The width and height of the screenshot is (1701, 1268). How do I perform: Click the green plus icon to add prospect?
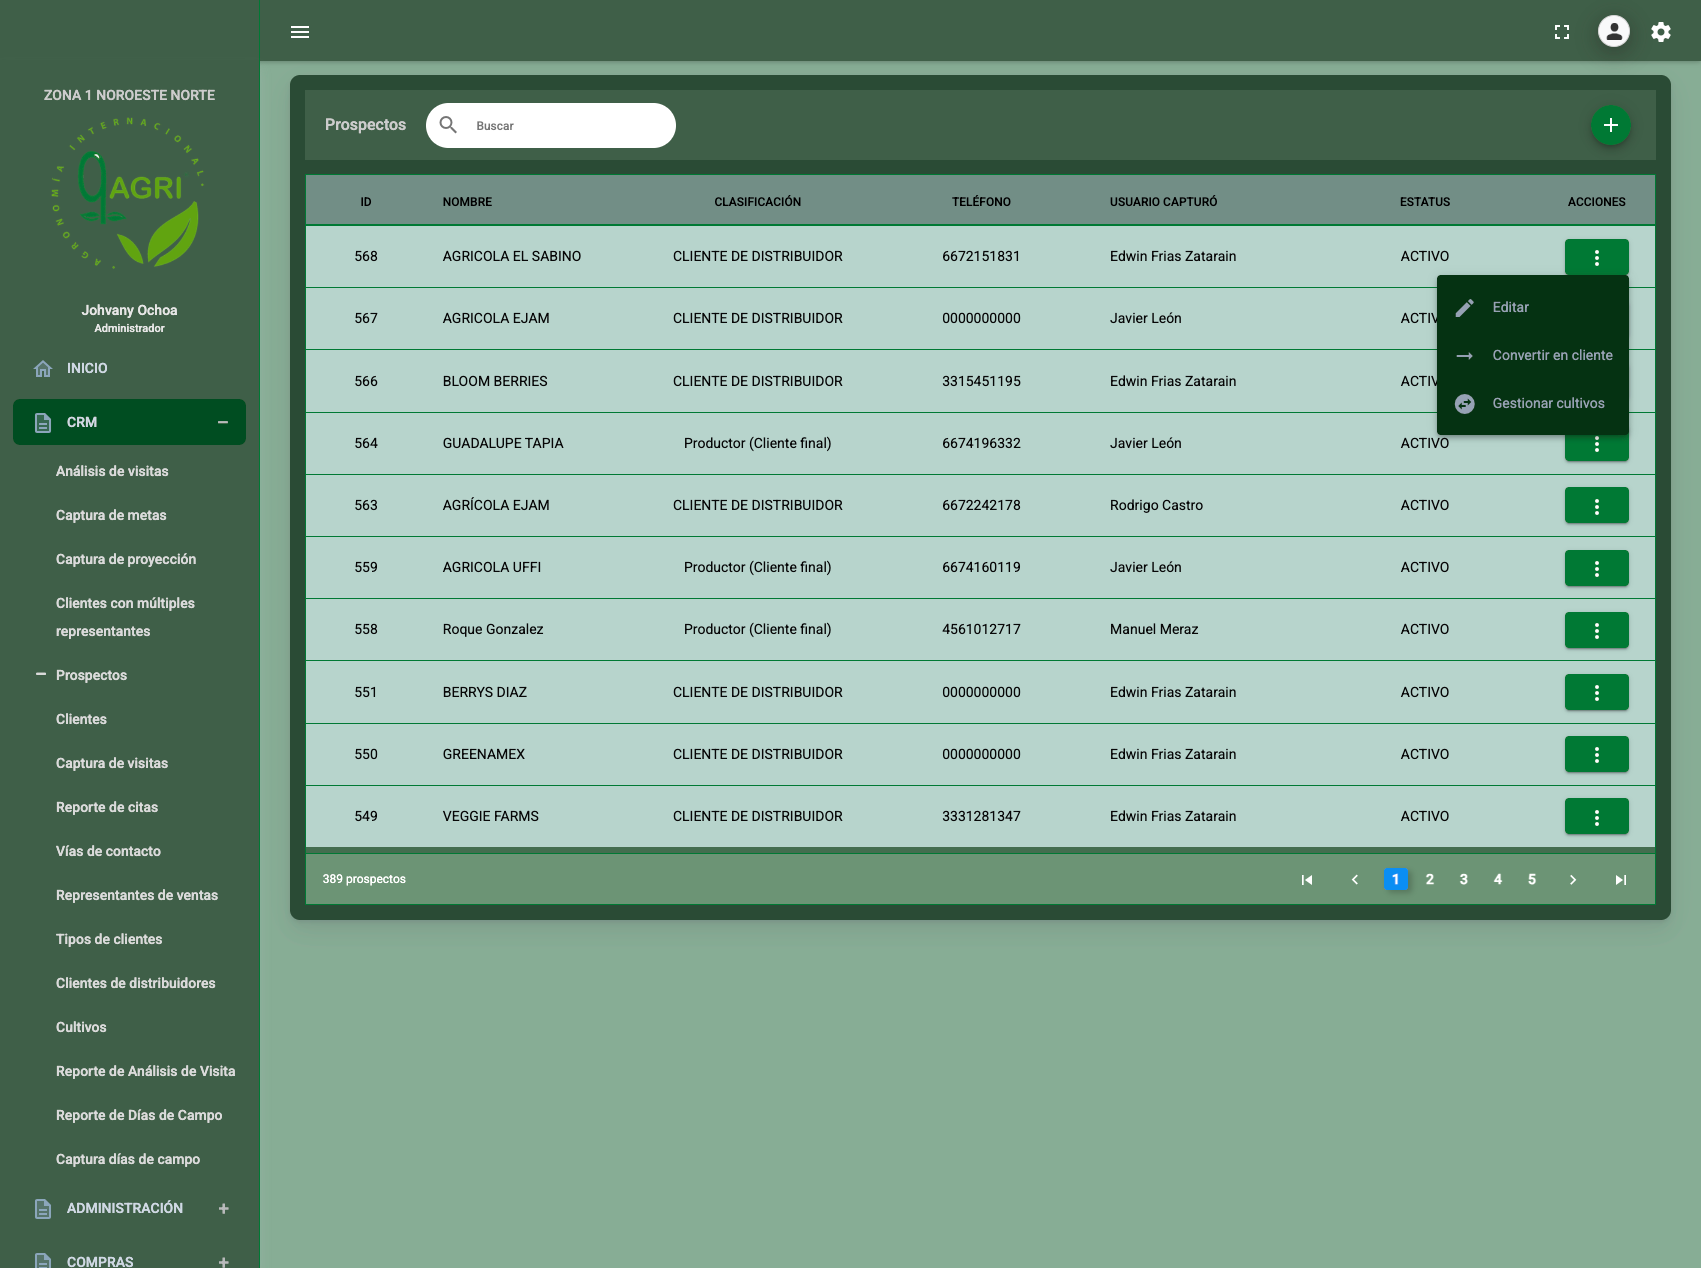1610,125
